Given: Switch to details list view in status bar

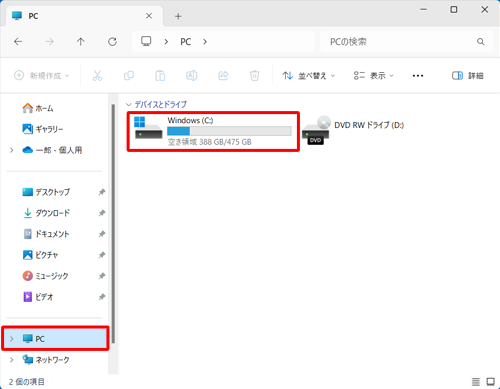Looking at the screenshot, I should click(x=476, y=381).
